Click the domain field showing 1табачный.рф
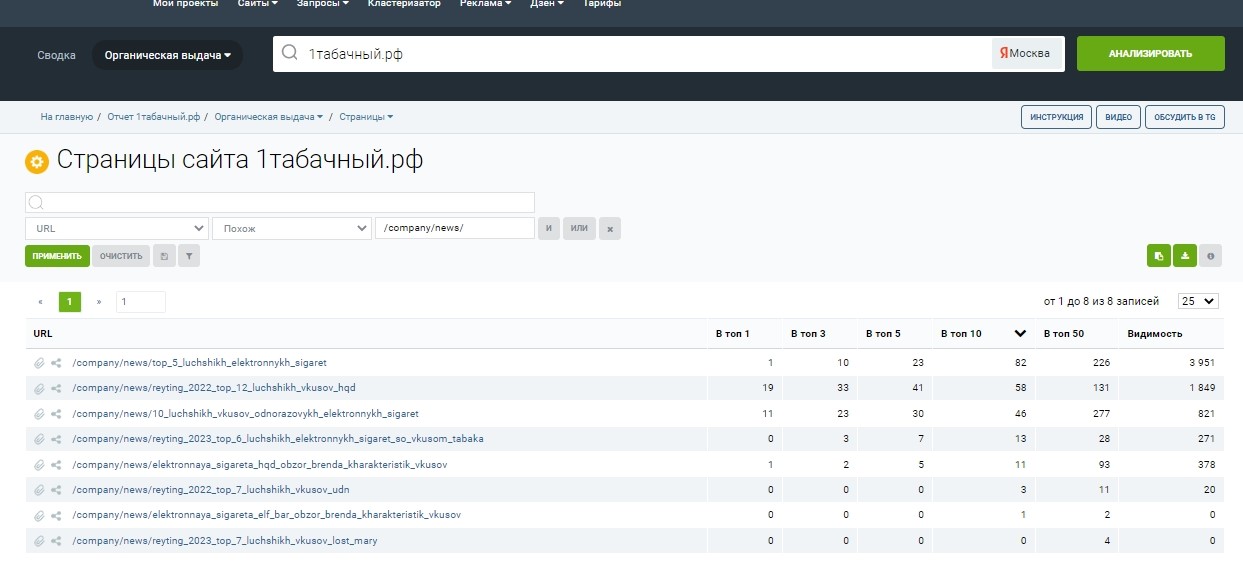This screenshot has height=568, width=1243. [x=630, y=54]
